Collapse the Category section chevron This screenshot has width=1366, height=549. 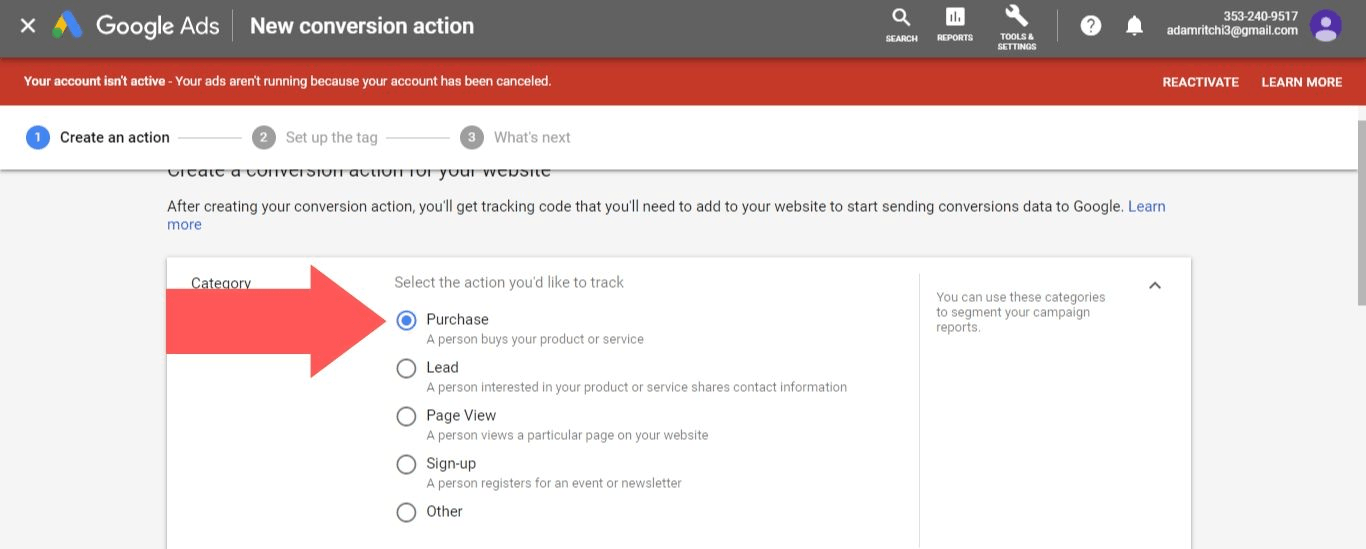click(1155, 285)
